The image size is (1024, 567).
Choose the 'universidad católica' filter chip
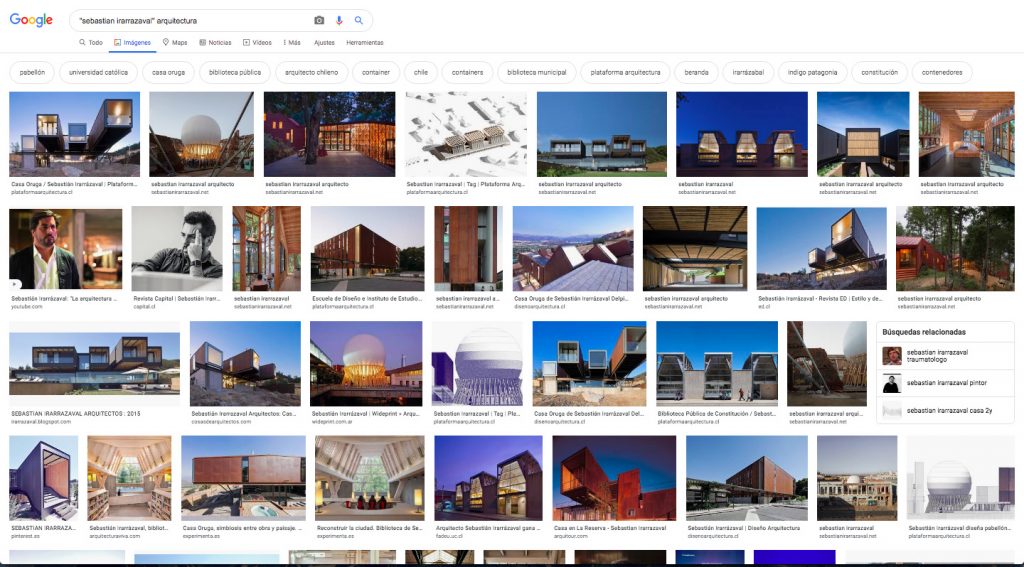(98, 72)
